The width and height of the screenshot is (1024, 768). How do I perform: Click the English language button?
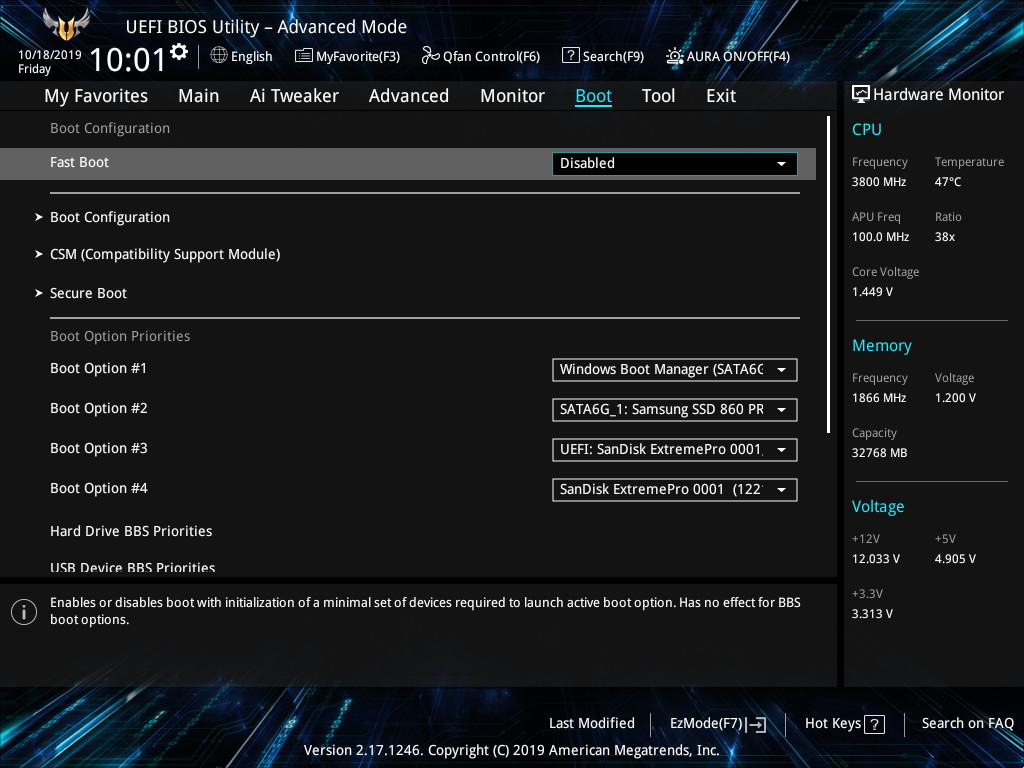tap(242, 56)
